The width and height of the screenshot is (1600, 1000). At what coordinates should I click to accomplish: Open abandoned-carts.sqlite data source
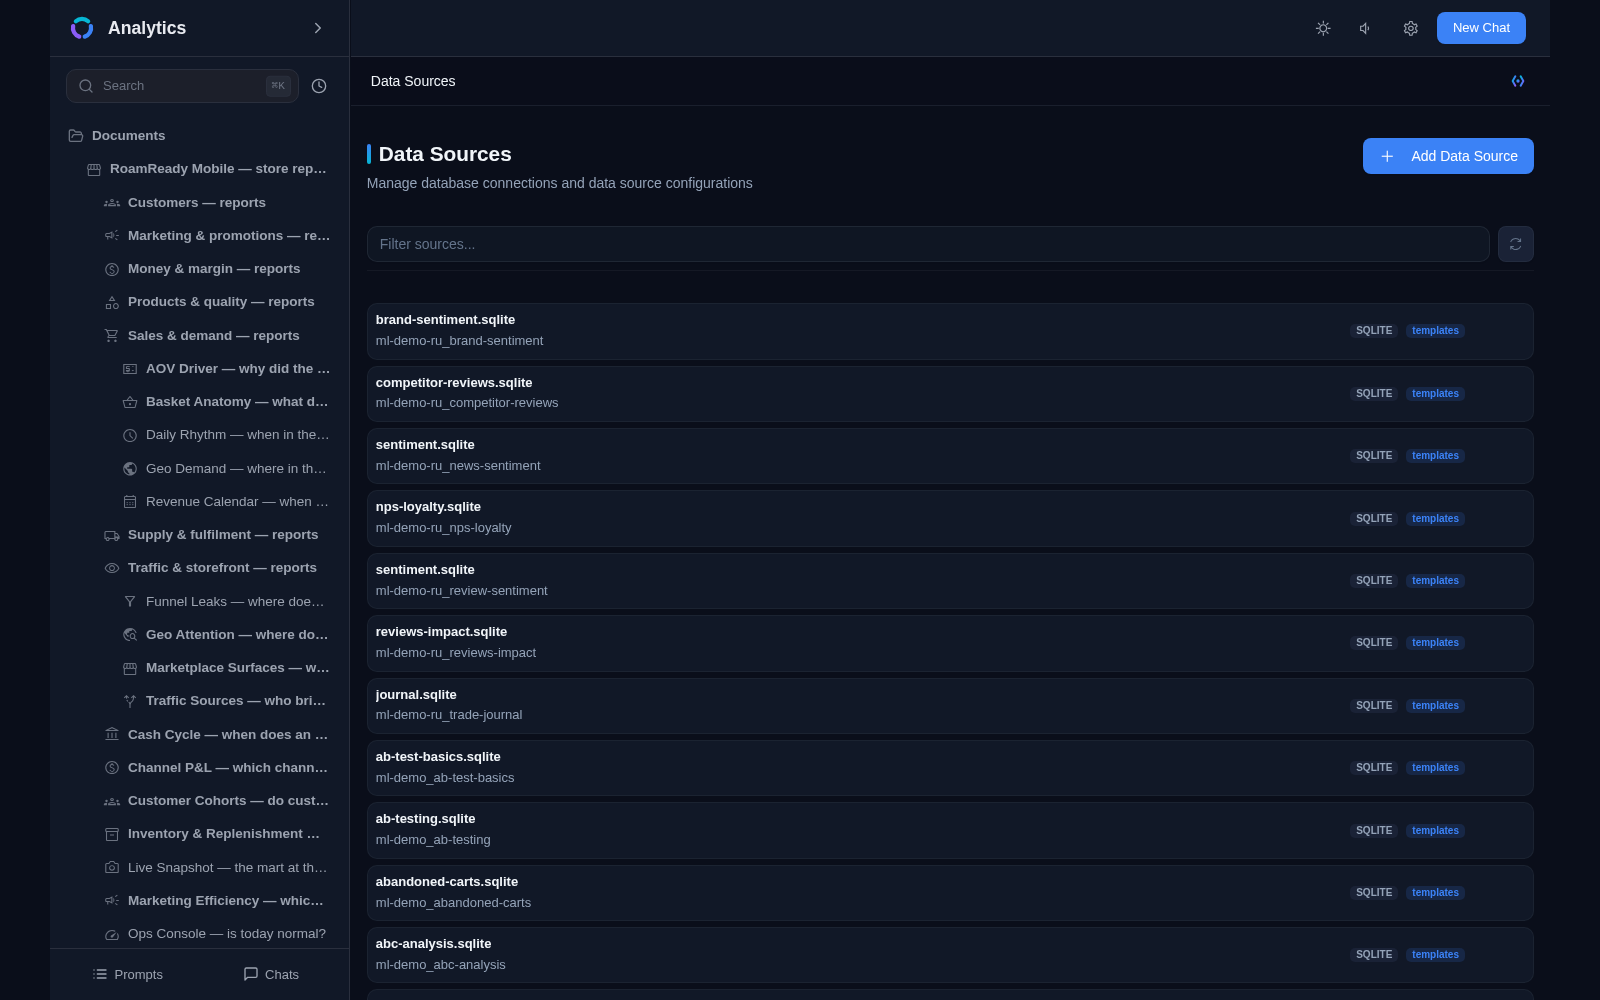[950, 893]
